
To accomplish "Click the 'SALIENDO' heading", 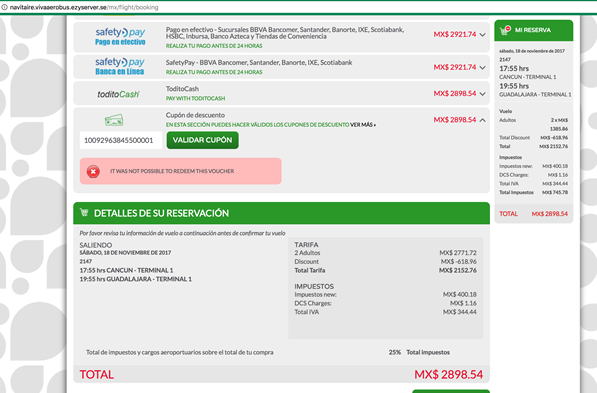I will pyautogui.click(x=96, y=245).
